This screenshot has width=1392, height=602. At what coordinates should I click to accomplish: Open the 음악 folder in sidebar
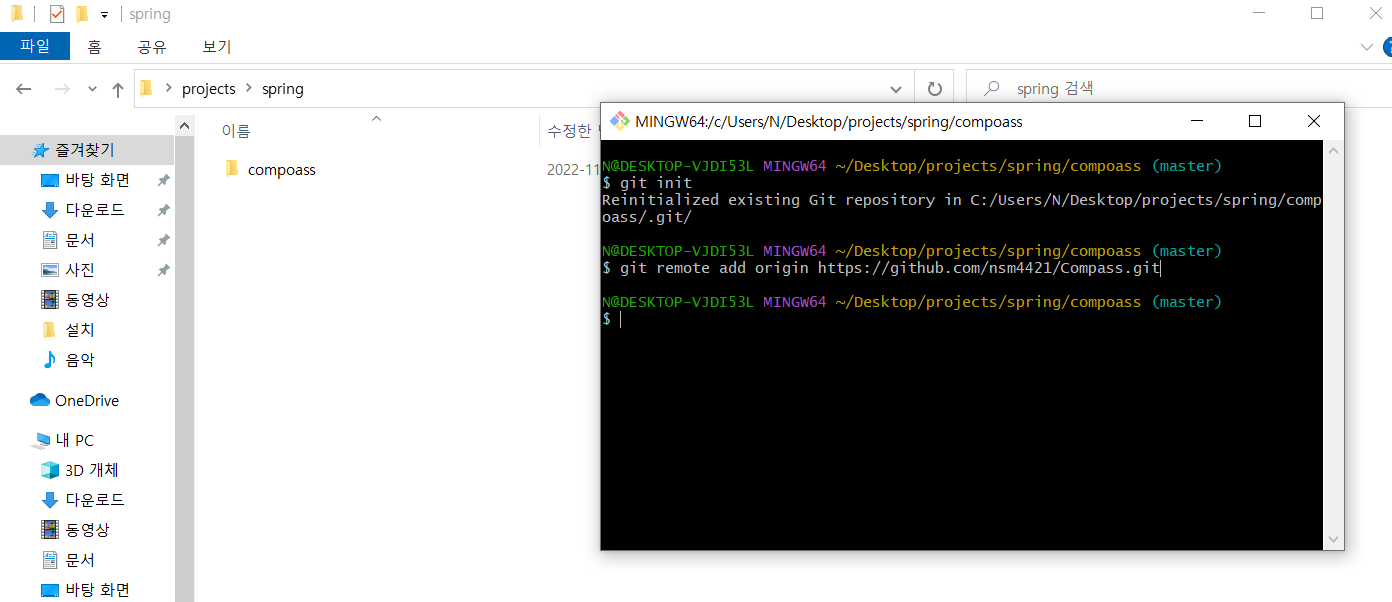click(x=80, y=360)
